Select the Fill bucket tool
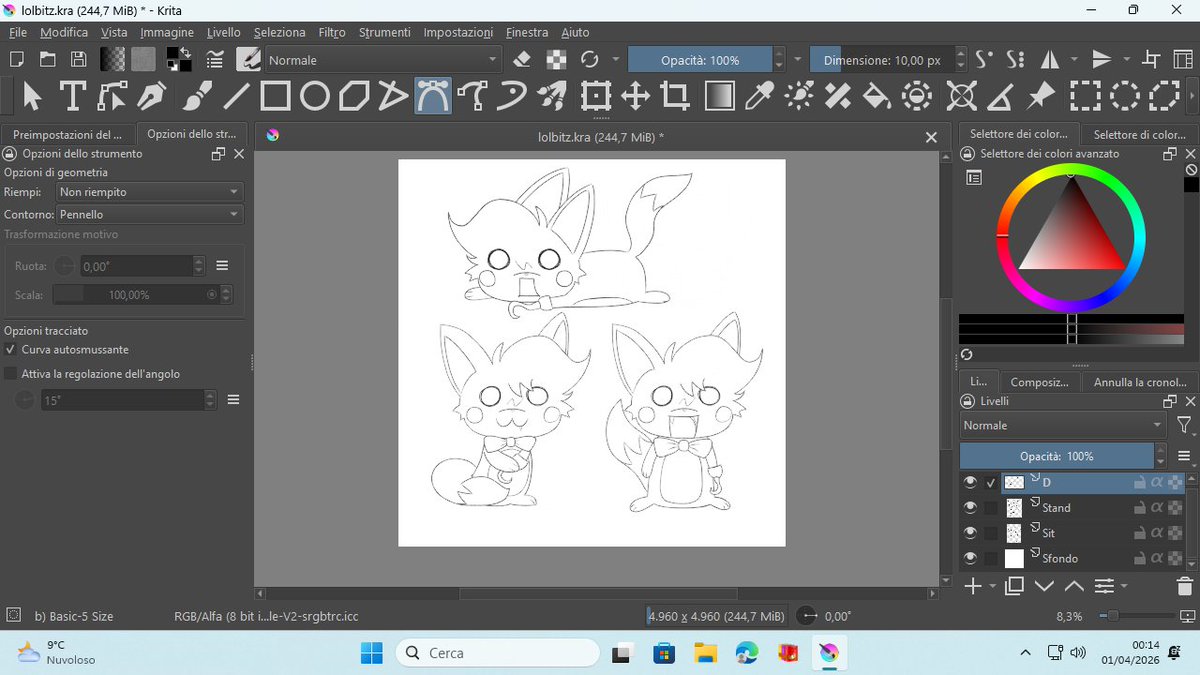The image size is (1200, 675). (876, 96)
